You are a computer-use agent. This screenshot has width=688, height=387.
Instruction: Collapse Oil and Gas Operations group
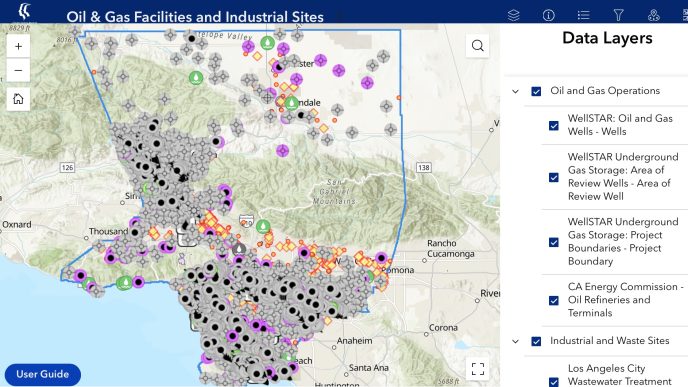(x=516, y=91)
